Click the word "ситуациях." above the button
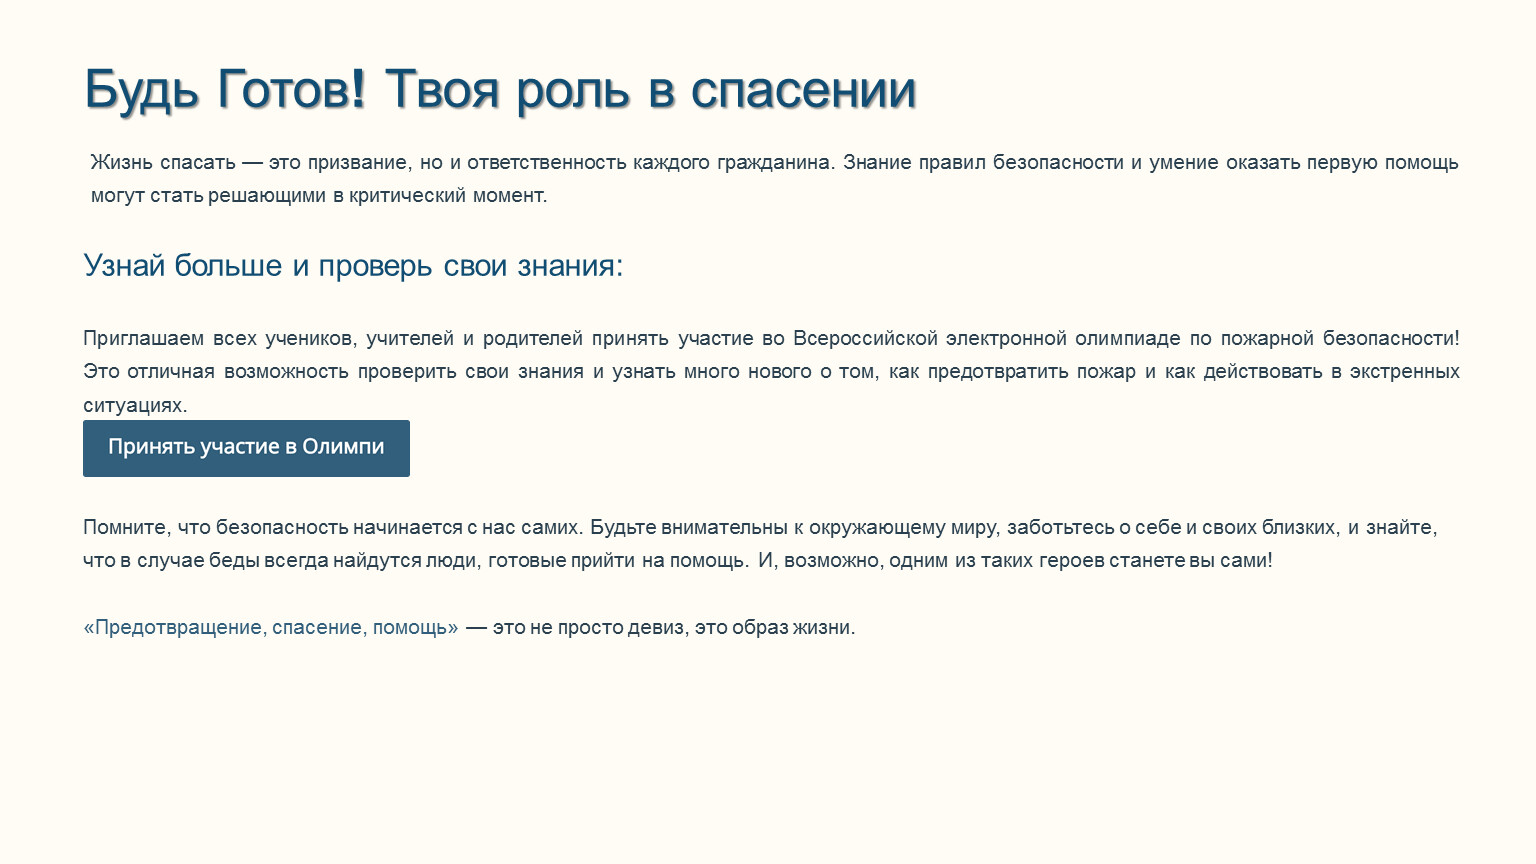 point(135,405)
